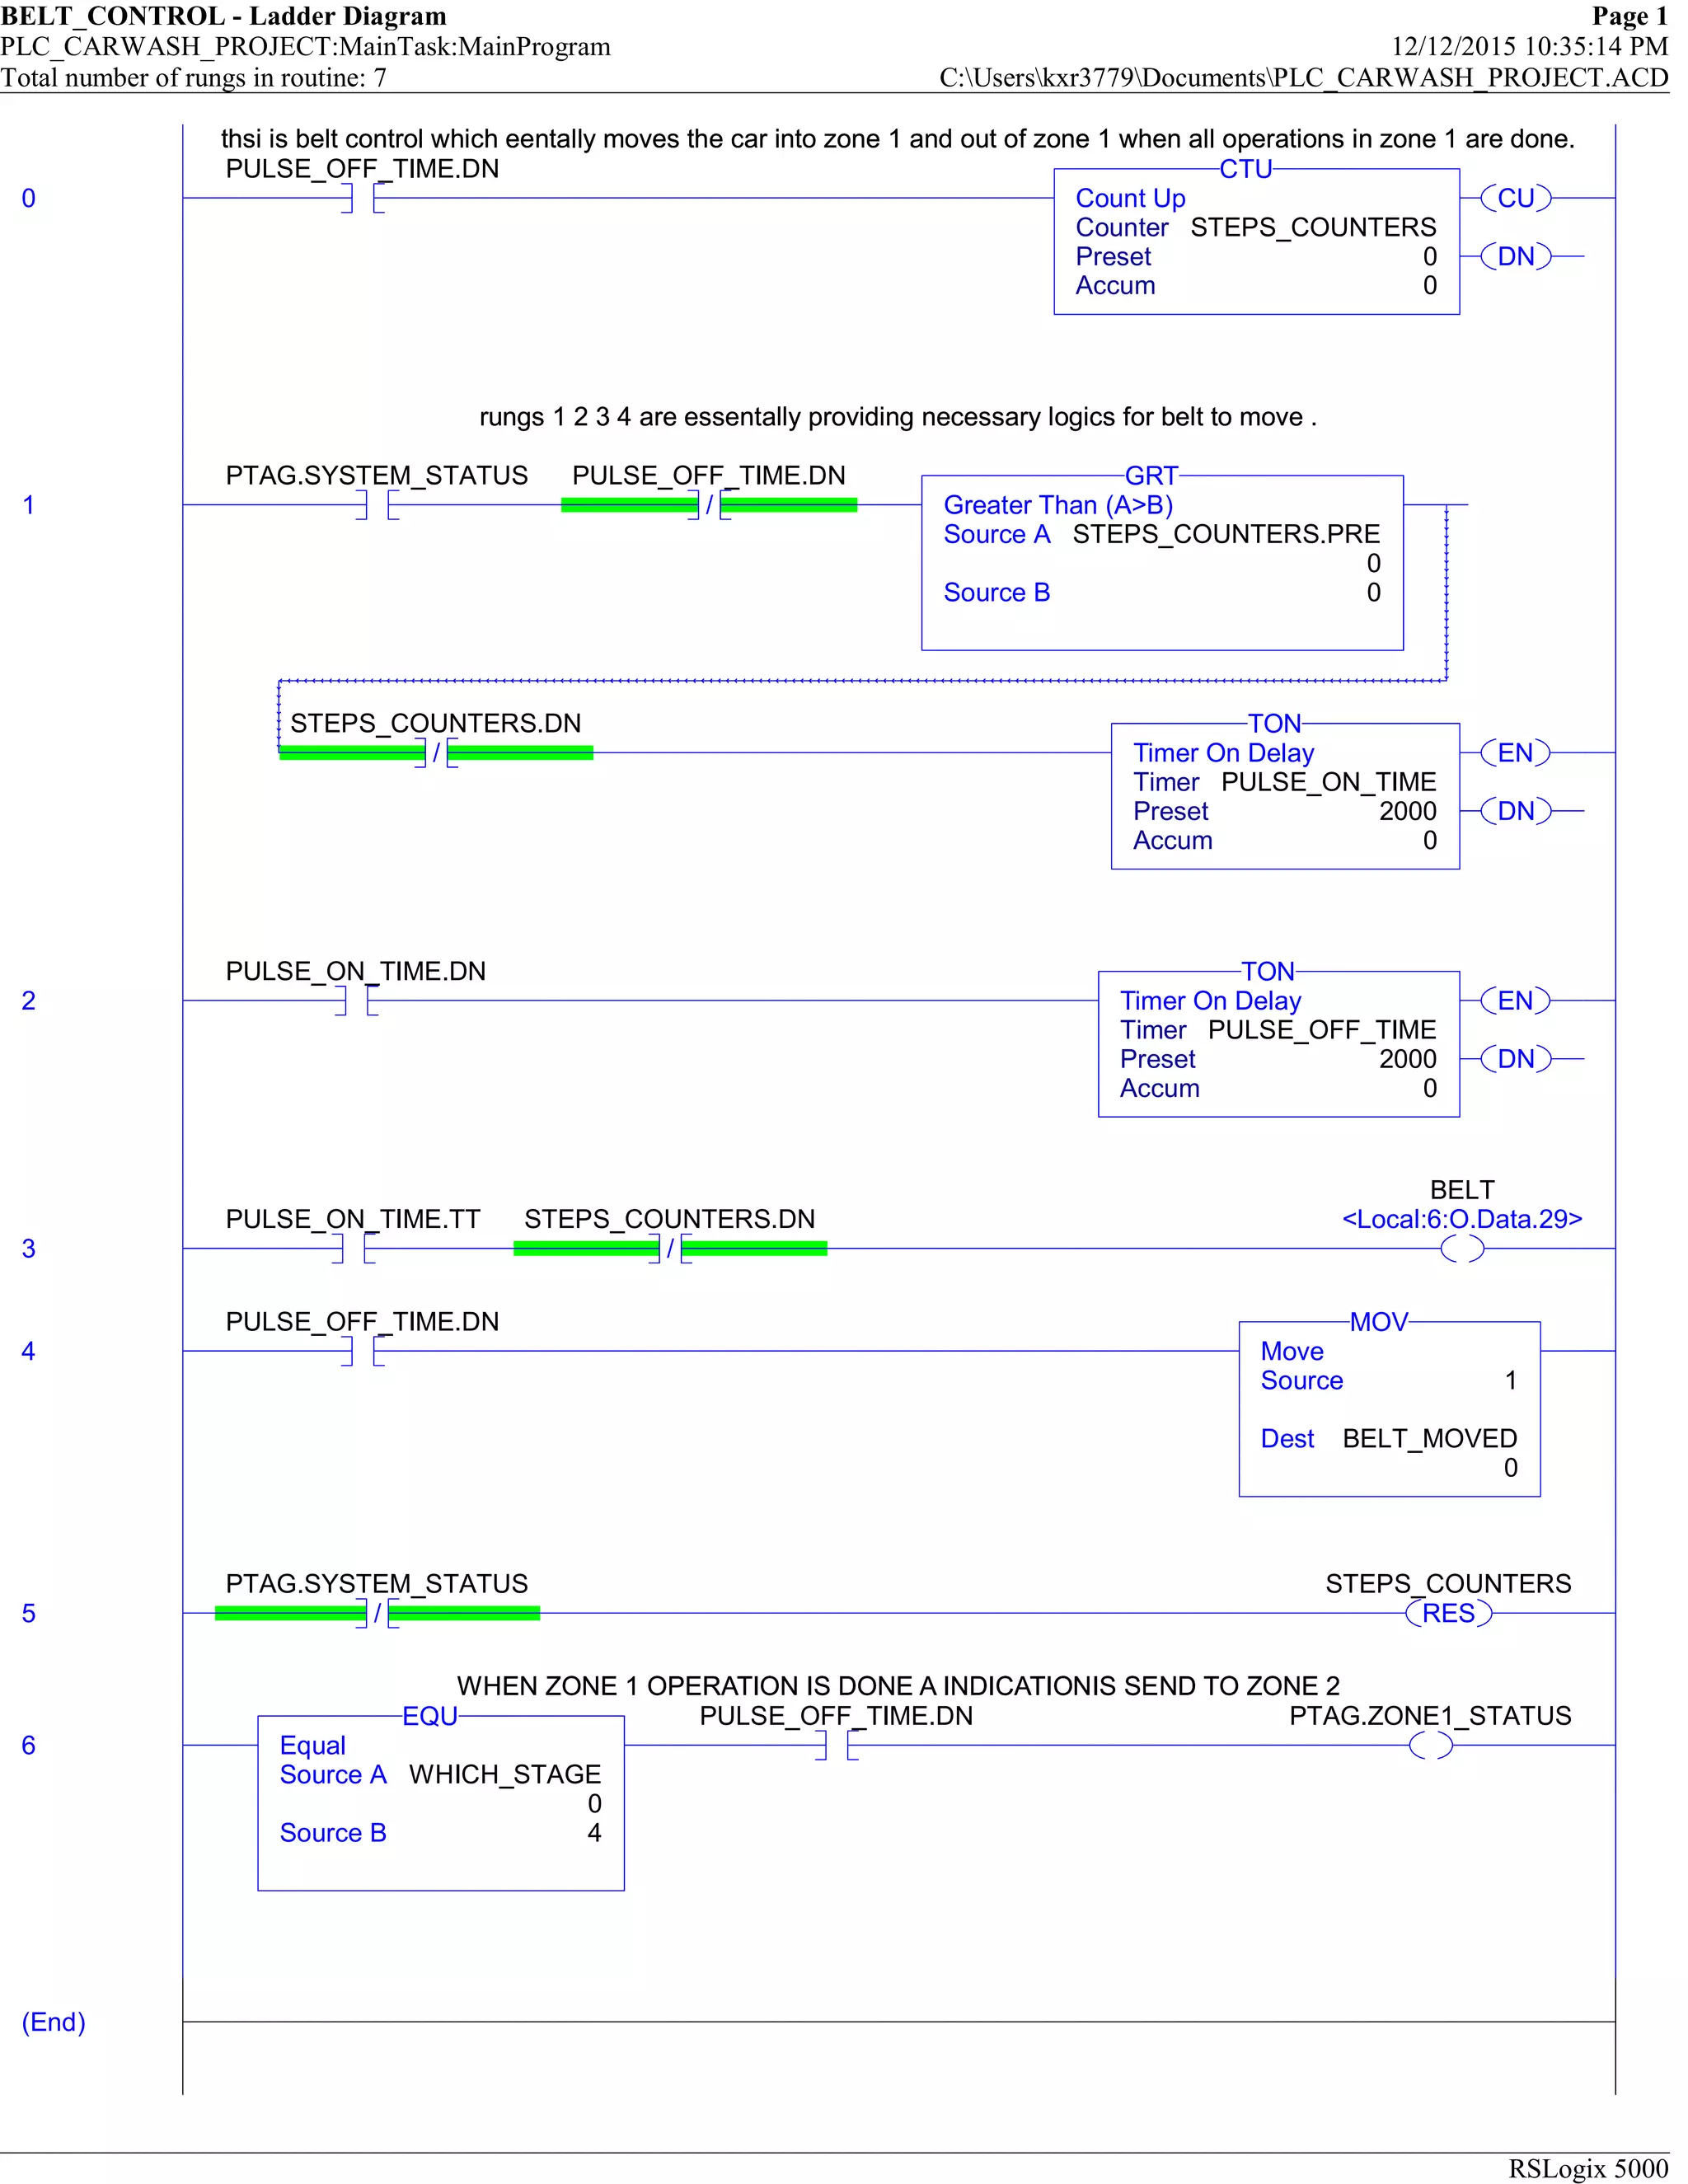Click the 'Timer On Delay' title in PULSE_OFF_TIME block
This screenshot has height=2184, width=1688.
tap(1210, 1001)
